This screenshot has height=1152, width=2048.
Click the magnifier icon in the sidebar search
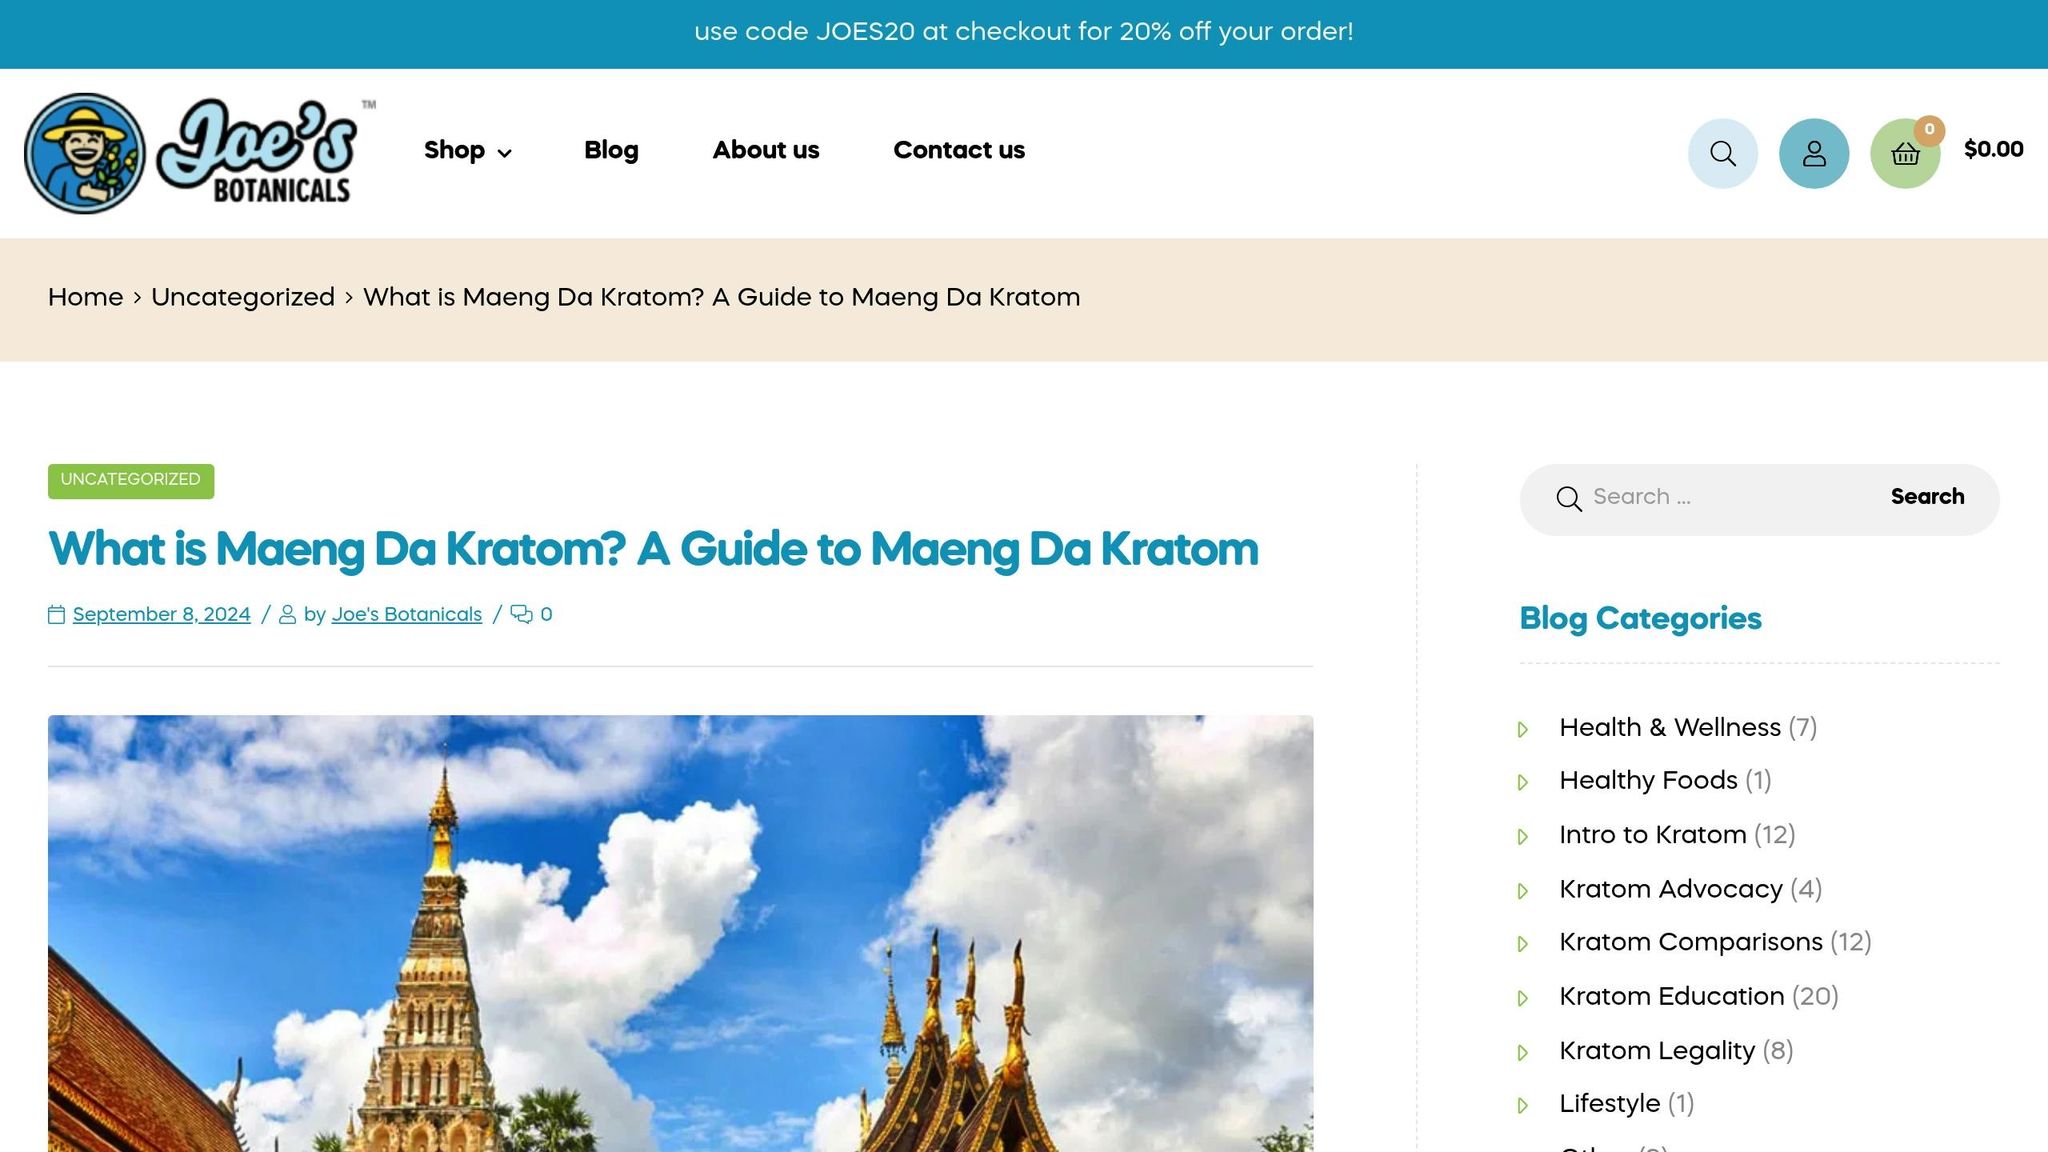pos(1568,498)
